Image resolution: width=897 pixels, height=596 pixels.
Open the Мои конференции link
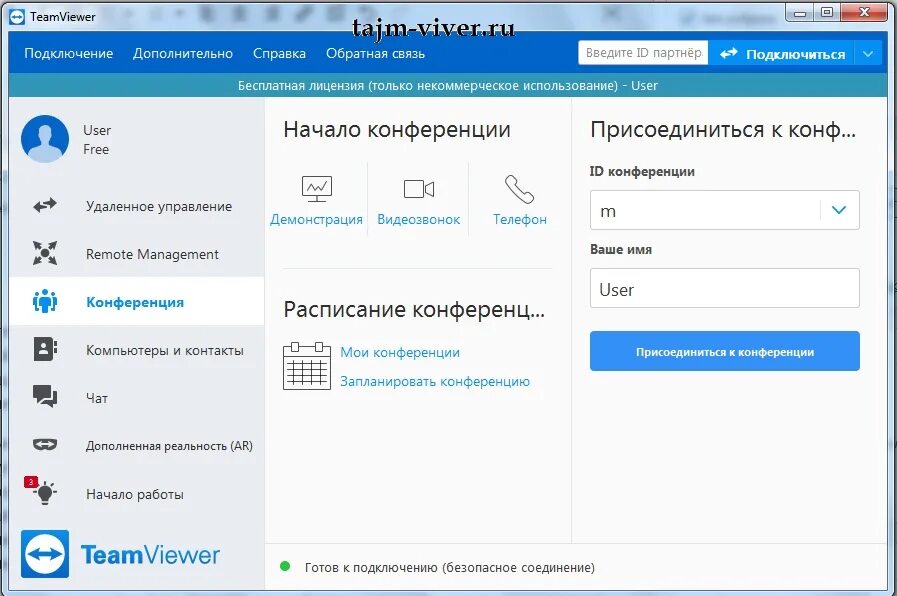[x=400, y=352]
